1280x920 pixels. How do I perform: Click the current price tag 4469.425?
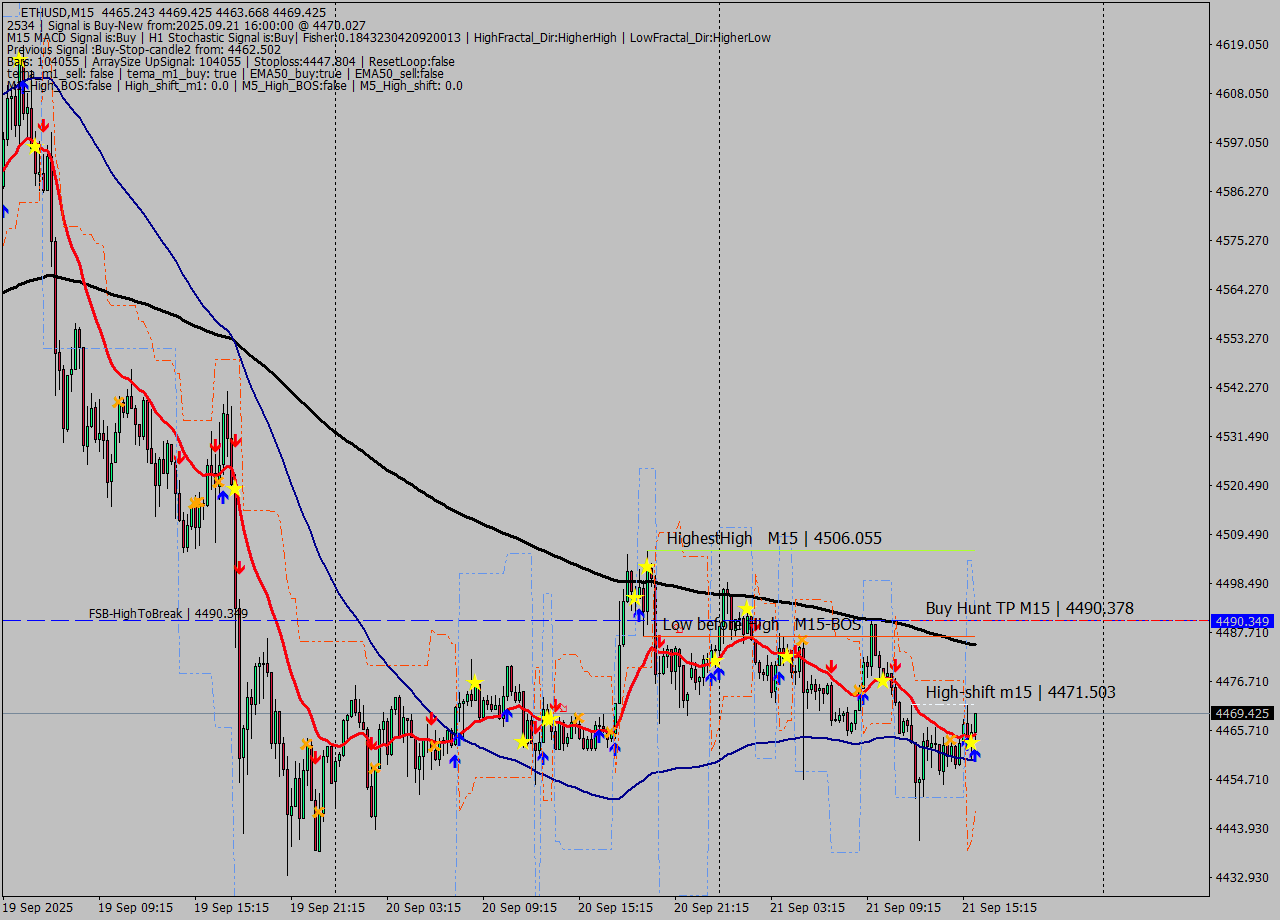1241,713
